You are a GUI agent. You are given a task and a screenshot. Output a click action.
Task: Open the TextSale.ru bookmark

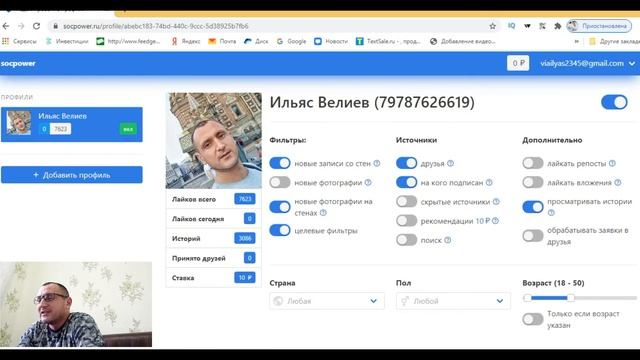[388, 41]
